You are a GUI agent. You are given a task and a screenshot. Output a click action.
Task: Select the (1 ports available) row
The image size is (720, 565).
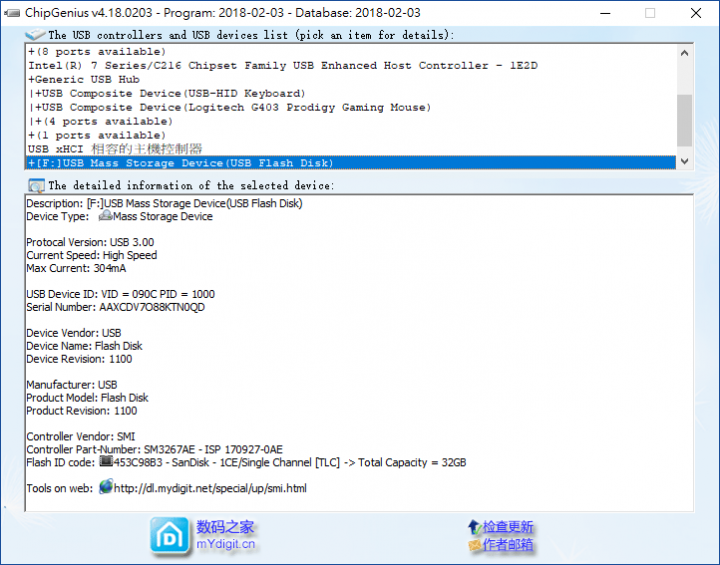[x=351, y=136]
